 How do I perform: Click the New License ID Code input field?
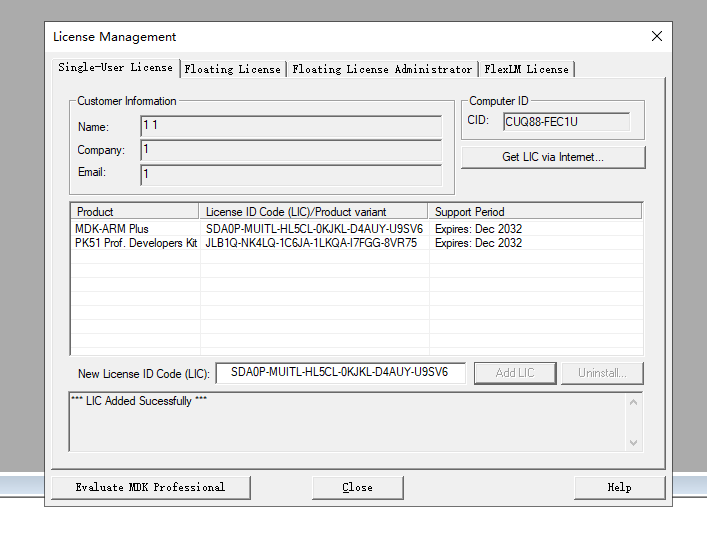pos(340,373)
